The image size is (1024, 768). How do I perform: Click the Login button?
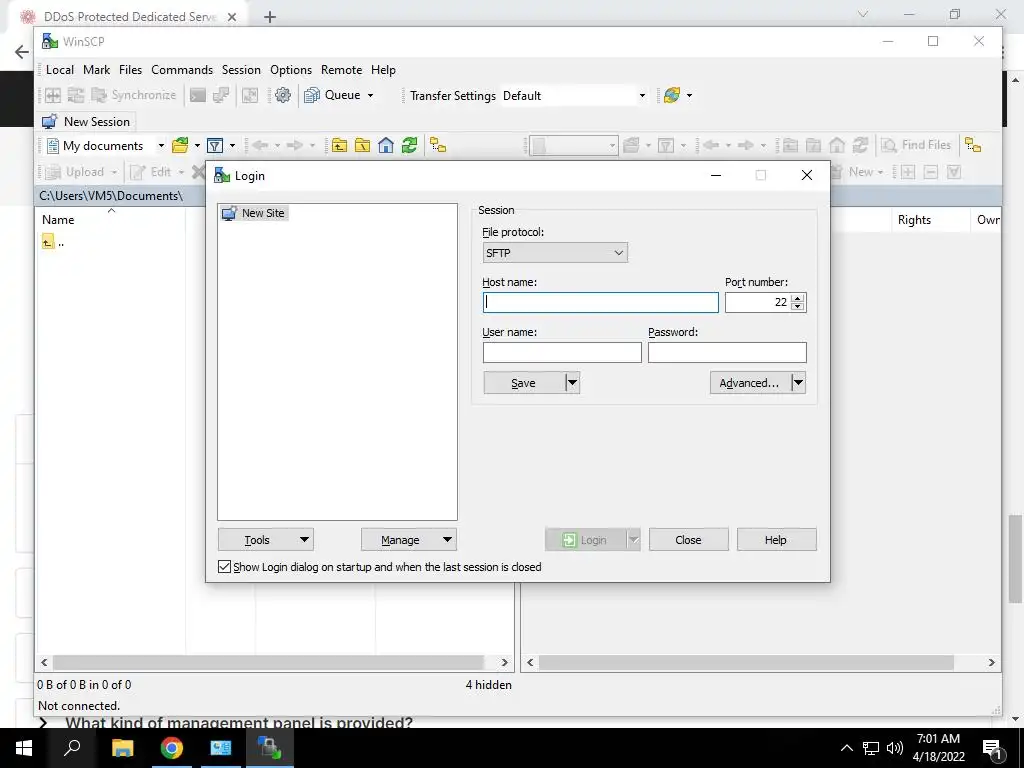click(586, 540)
